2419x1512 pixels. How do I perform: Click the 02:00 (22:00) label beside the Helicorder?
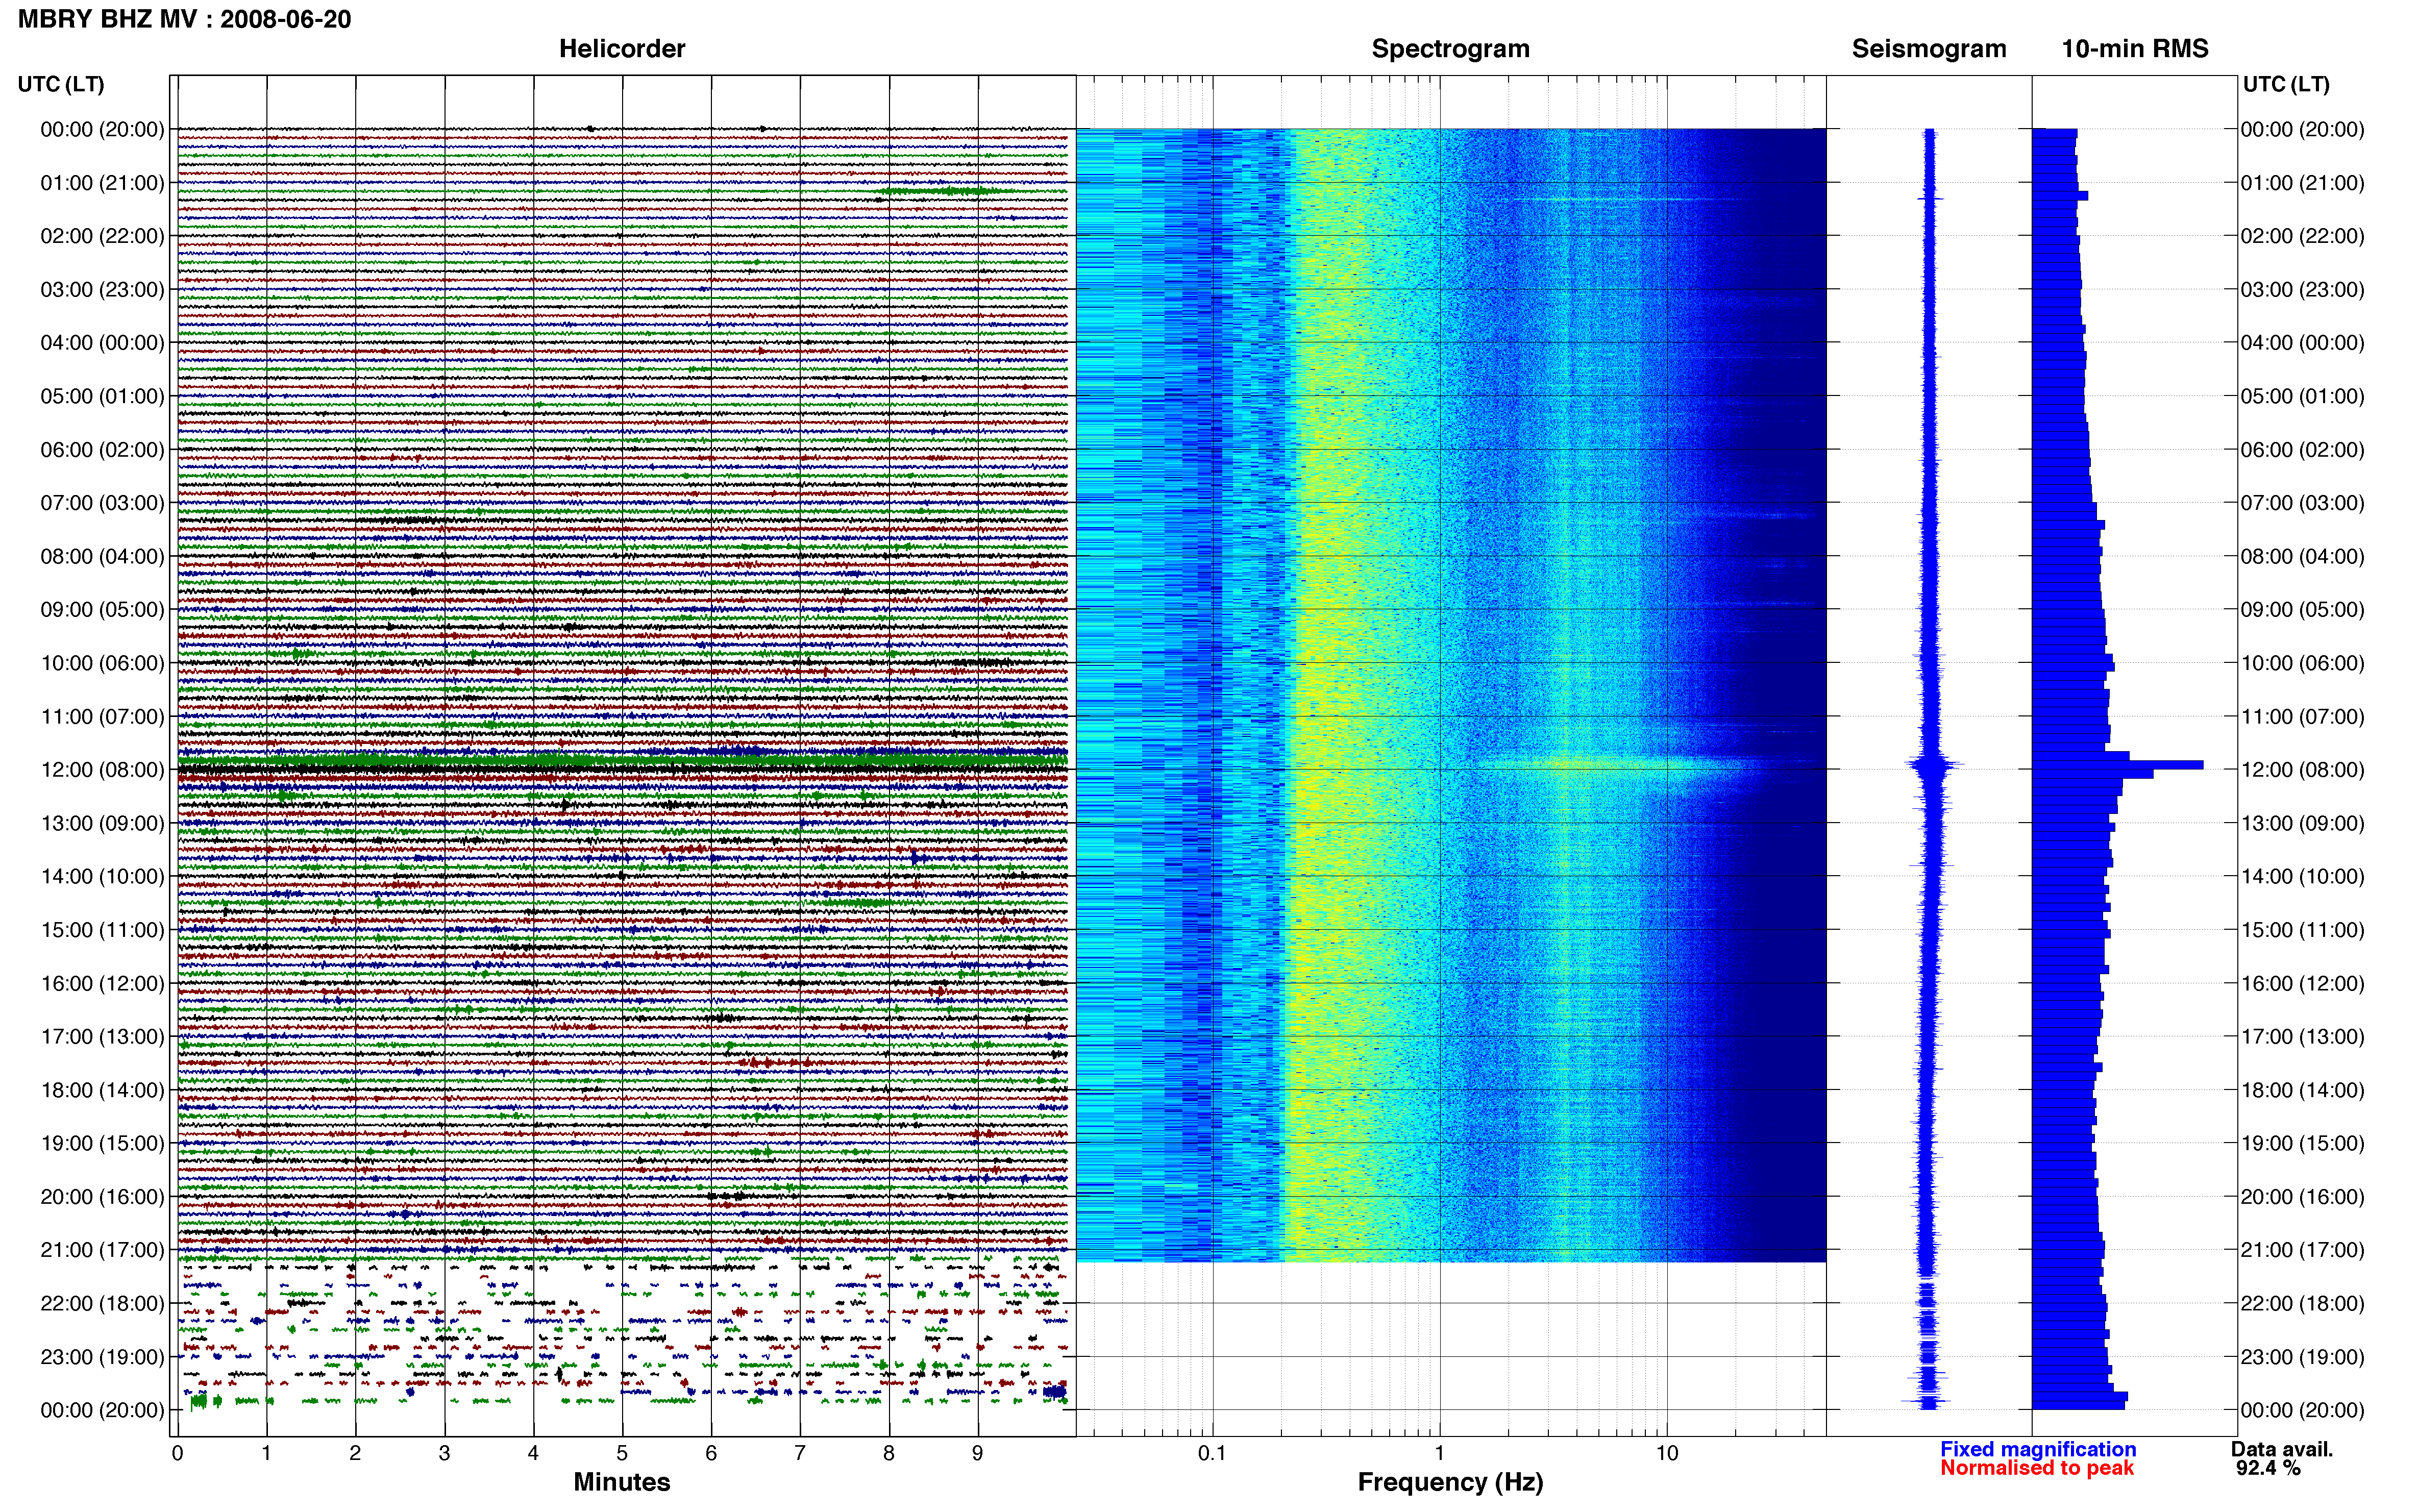pos(102,236)
